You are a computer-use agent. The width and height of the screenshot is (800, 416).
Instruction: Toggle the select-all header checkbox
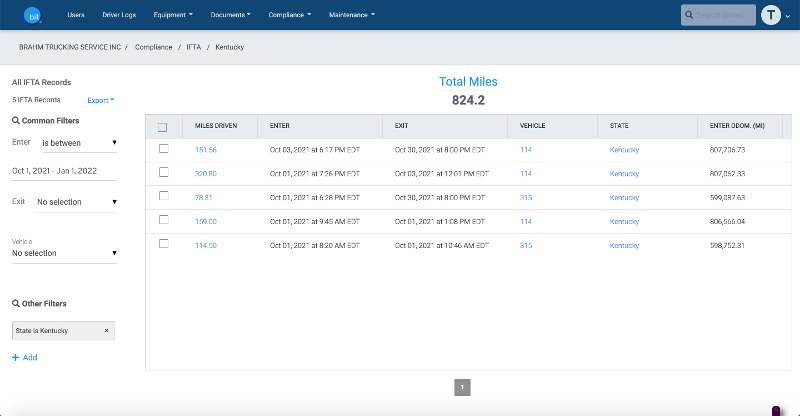(x=163, y=127)
